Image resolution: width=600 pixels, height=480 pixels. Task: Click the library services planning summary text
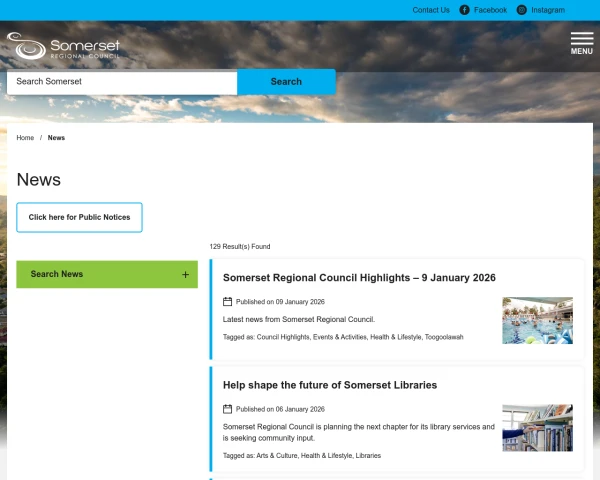click(359, 432)
